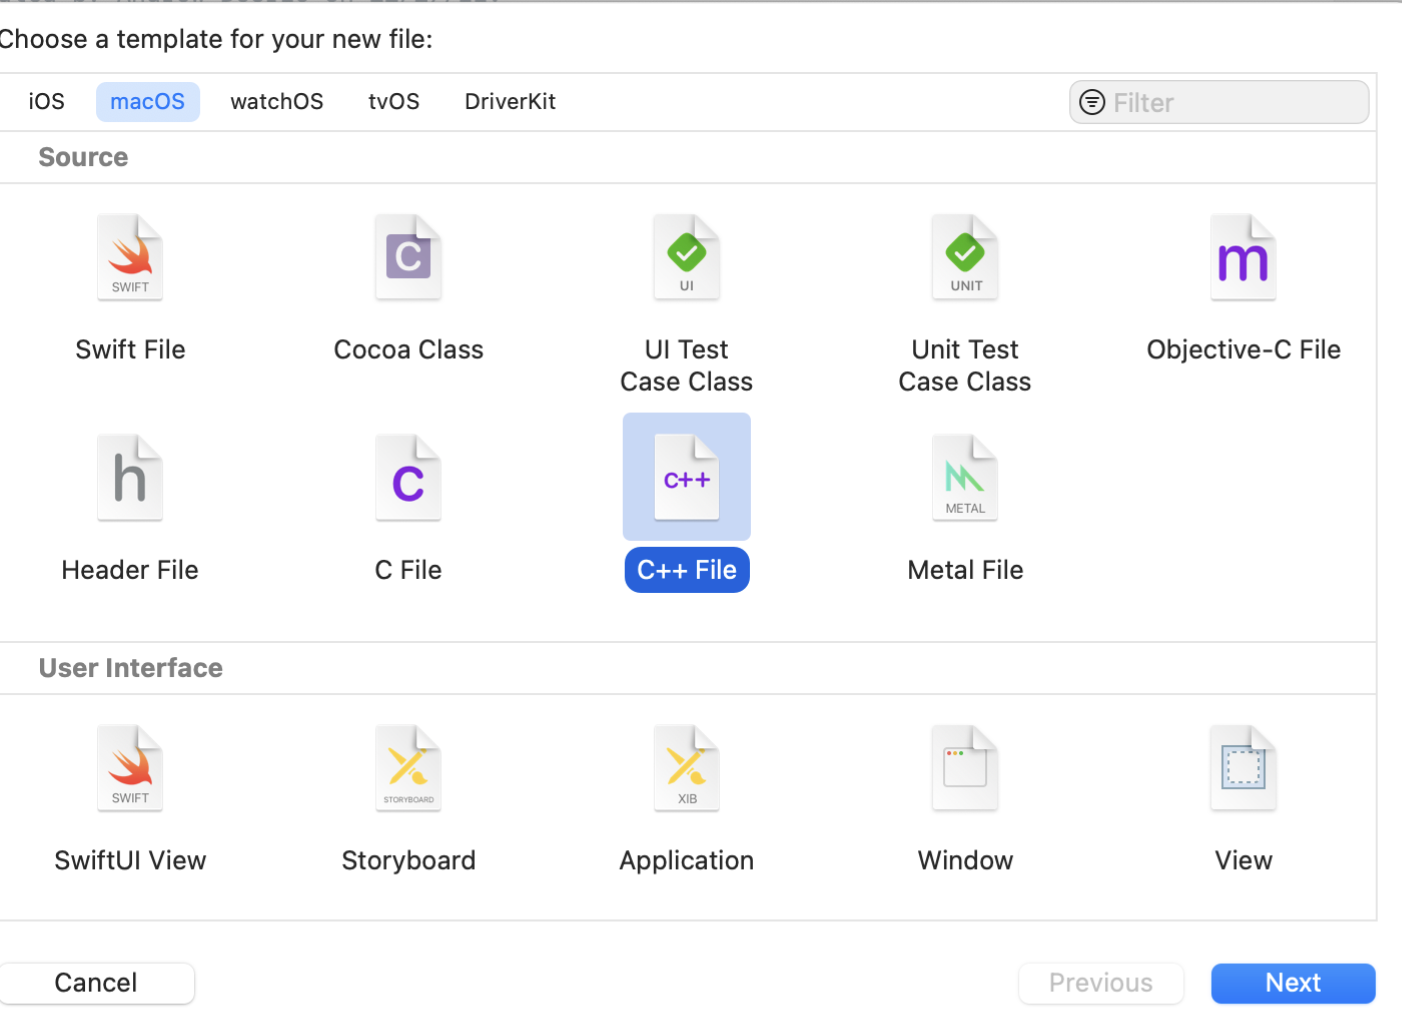Click the Cancel button

coord(96,983)
